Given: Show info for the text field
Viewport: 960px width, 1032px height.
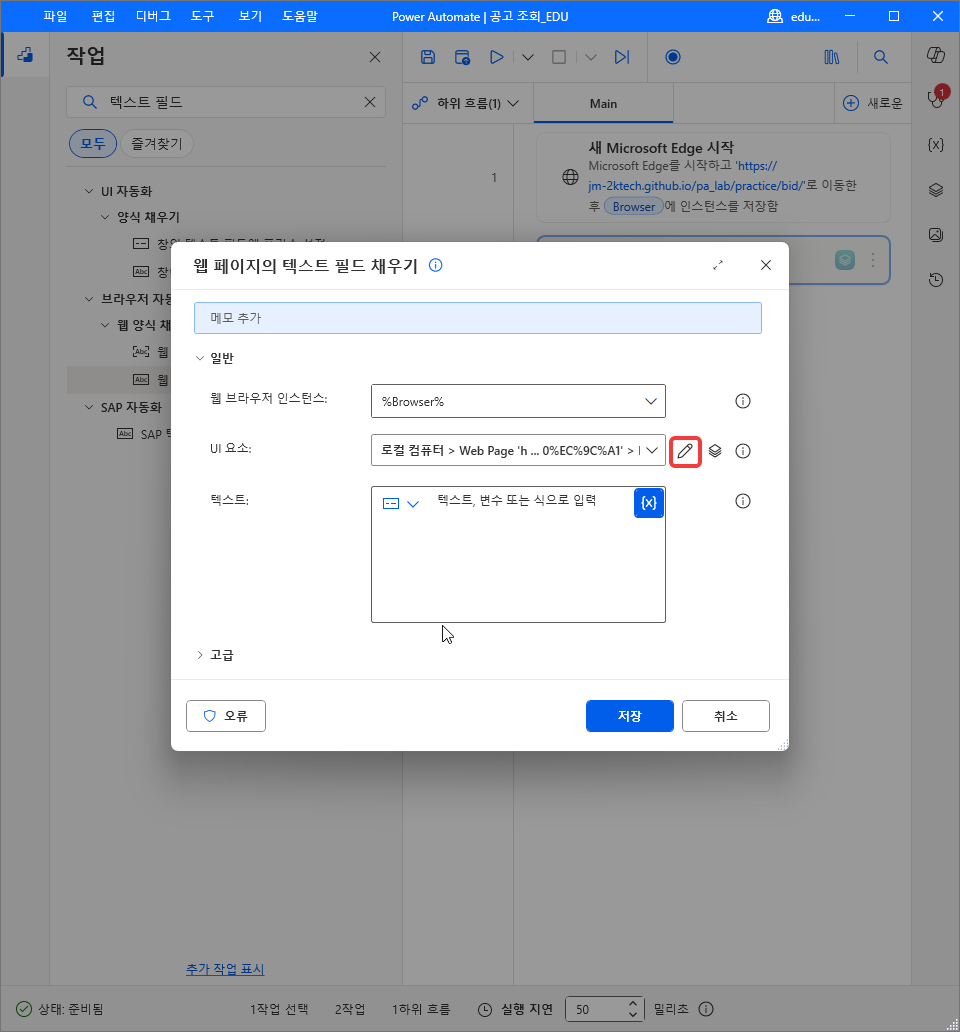Looking at the screenshot, I should 743,502.
